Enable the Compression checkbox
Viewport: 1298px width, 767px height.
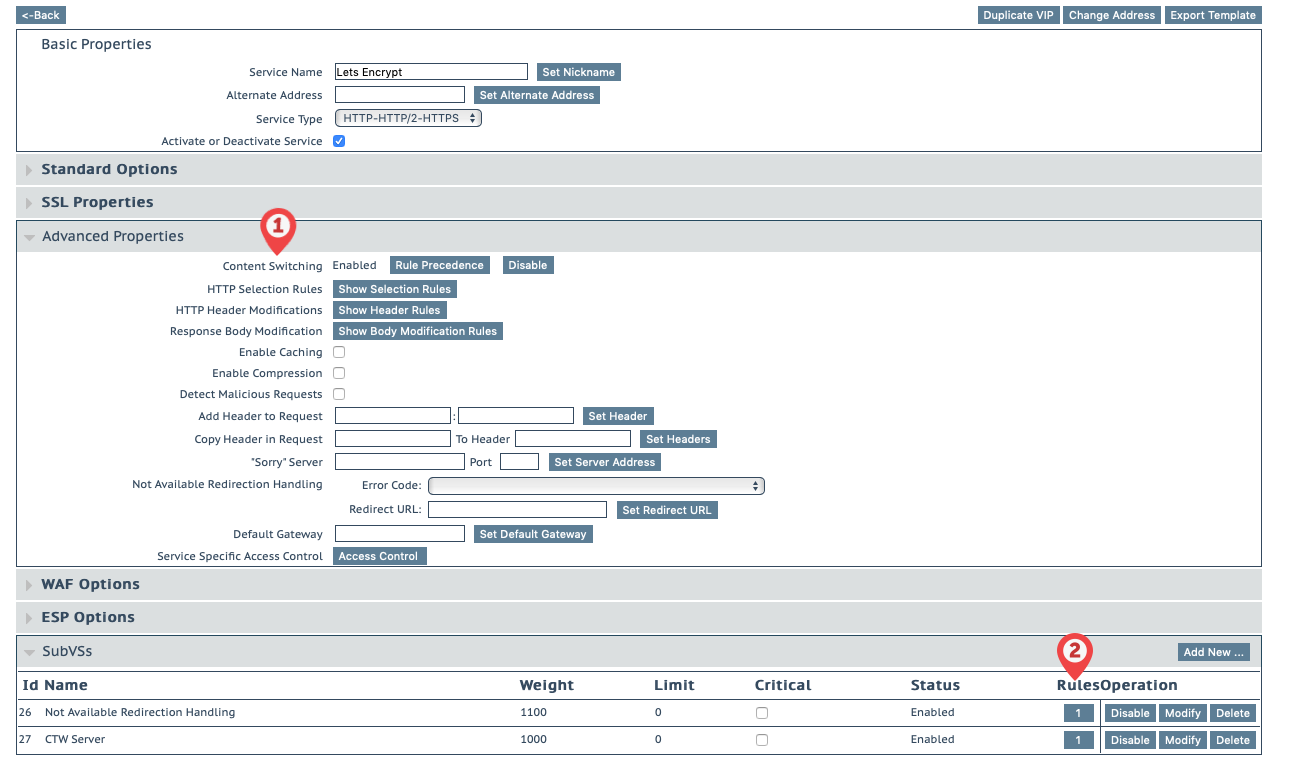[x=339, y=373]
